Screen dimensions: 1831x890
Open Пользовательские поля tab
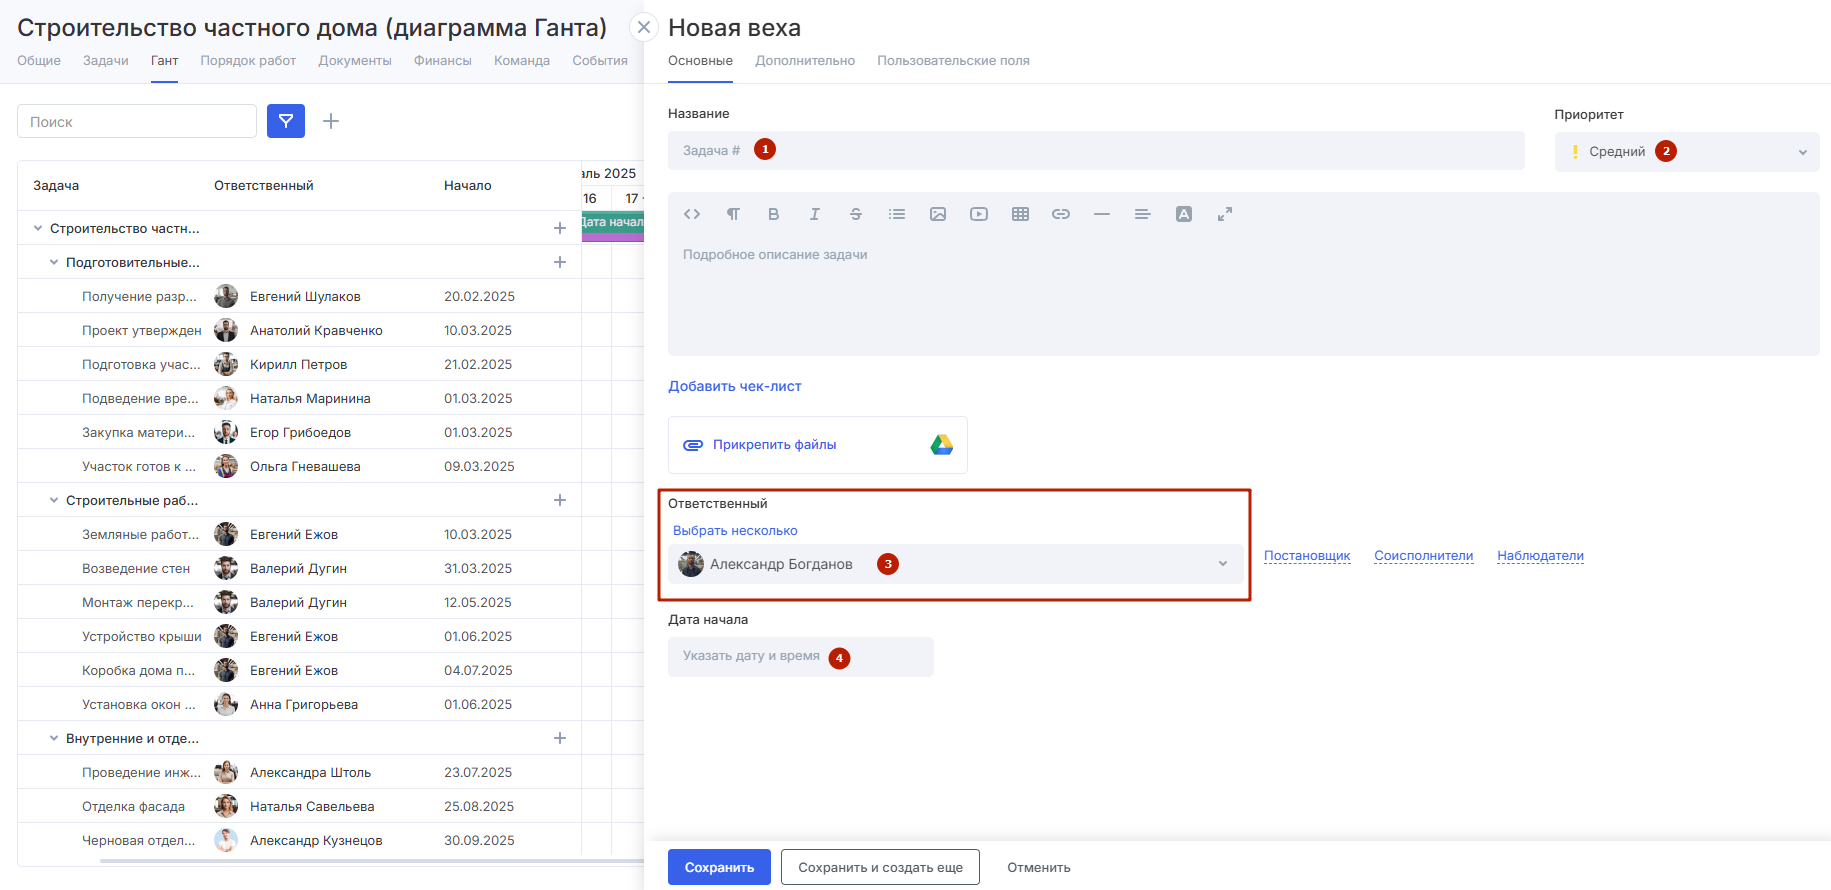click(953, 61)
